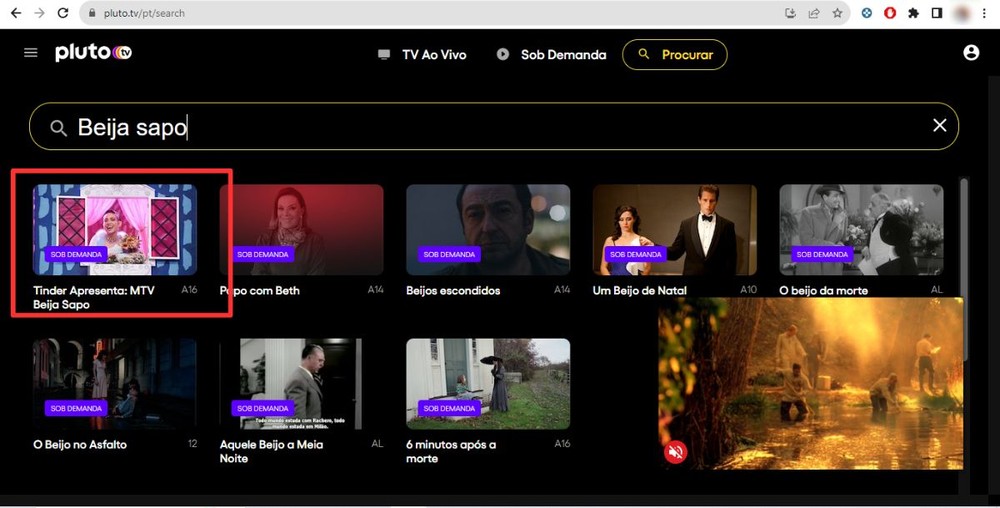Click the floating mini video player
This screenshot has height=508, width=1000.
(x=811, y=384)
